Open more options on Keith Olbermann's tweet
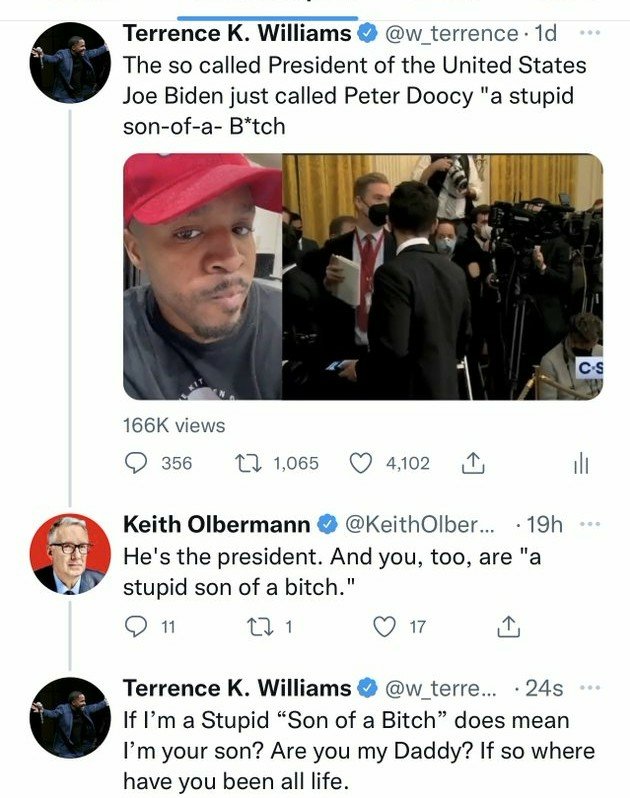The width and height of the screenshot is (630, 798). click(x=591, y=524)
